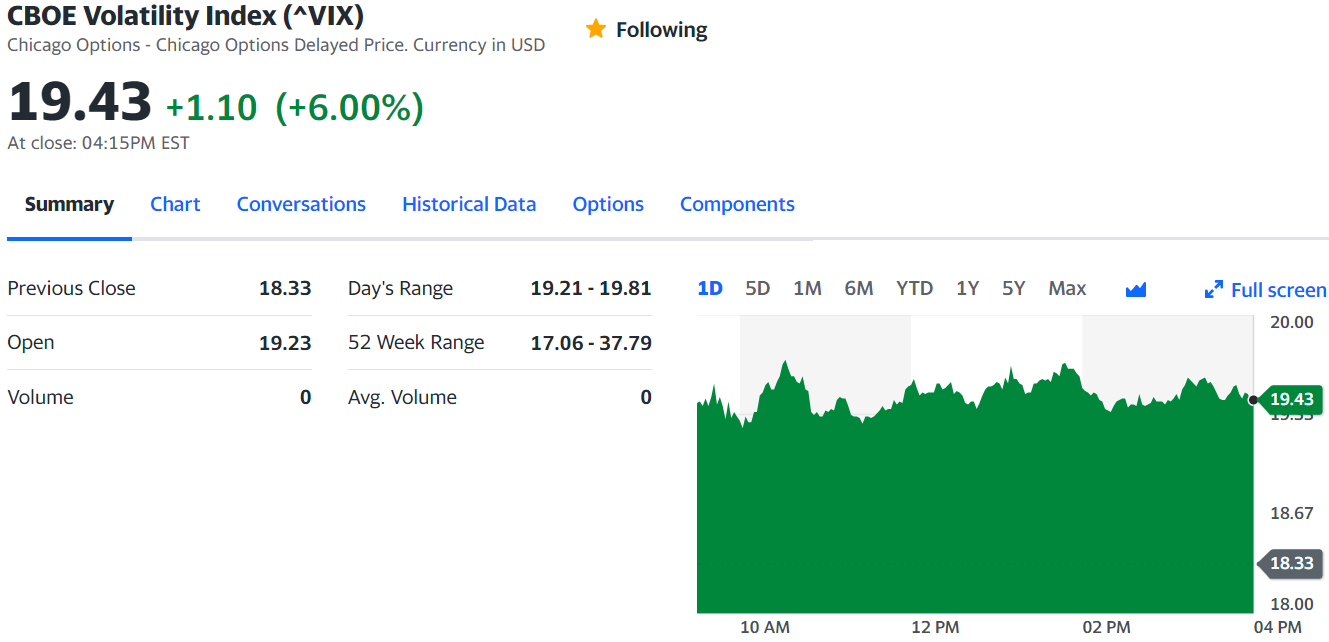This screenshot has height=642, width=1329.
Task: Click the Avg. Volume value 0
Action: 646,397
